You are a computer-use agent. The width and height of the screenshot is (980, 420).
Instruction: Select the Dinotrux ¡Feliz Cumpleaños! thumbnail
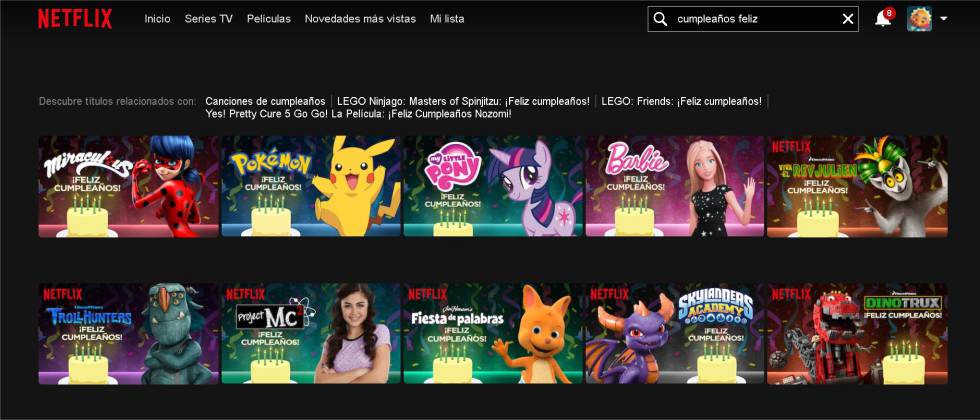click(x=857, y=334)
